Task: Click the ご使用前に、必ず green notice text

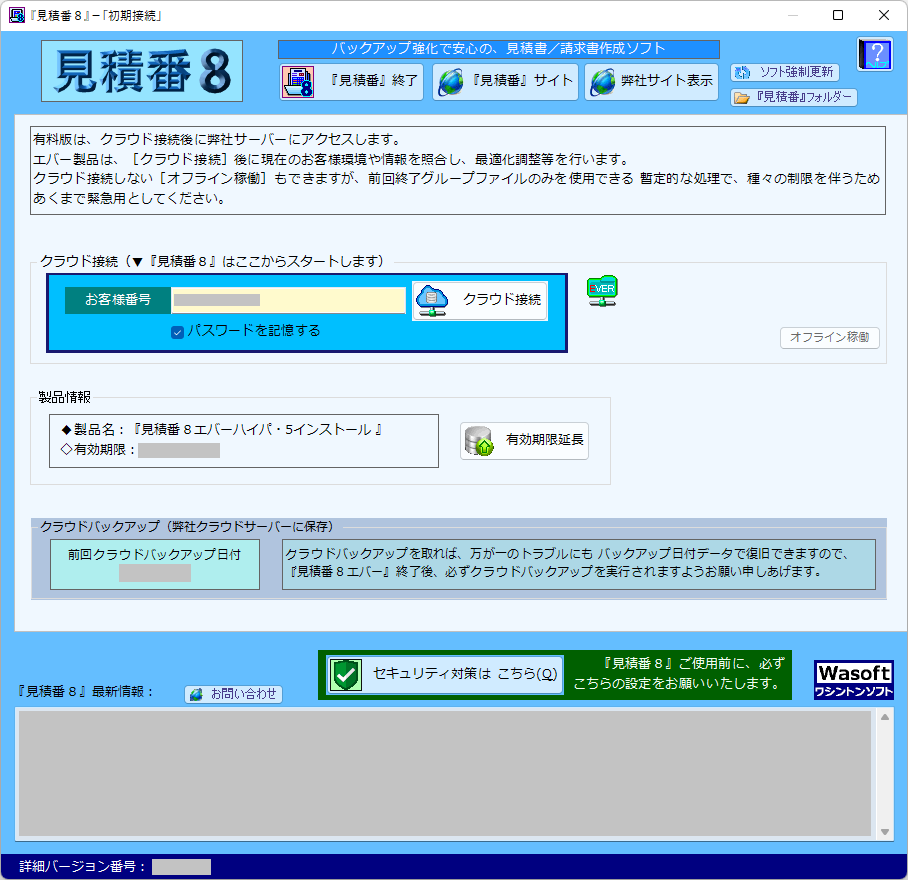Action: coord(677,674)
